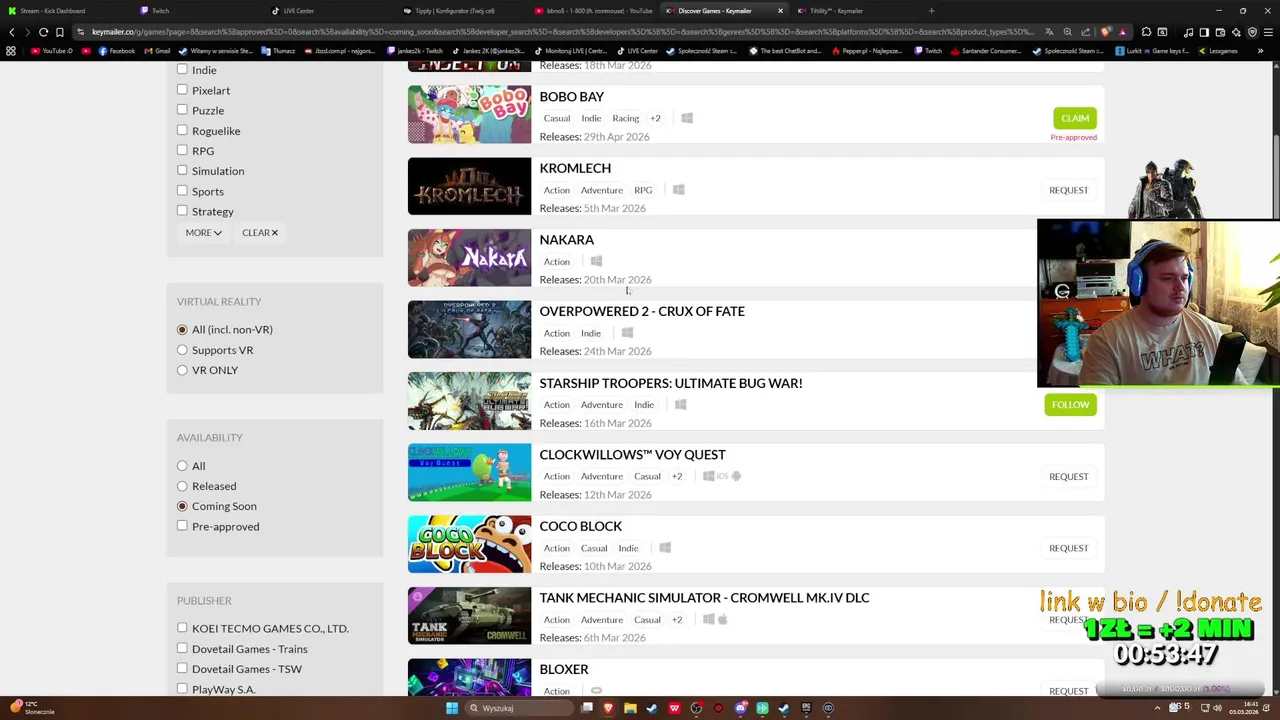The image size is (1280, 720).
Task: Click Brave Shields icon in address bar
Action: click(x=1106, y=32)
